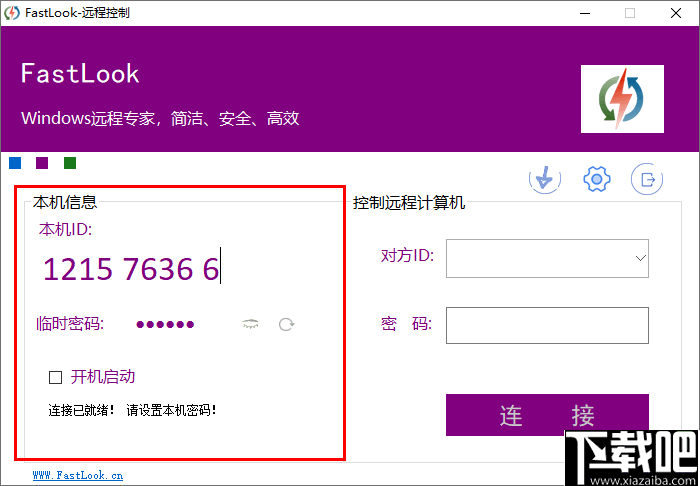The height and width of the screenshot is (486, 700).
Task: Click the 连接 button
Action: point(547,415)
